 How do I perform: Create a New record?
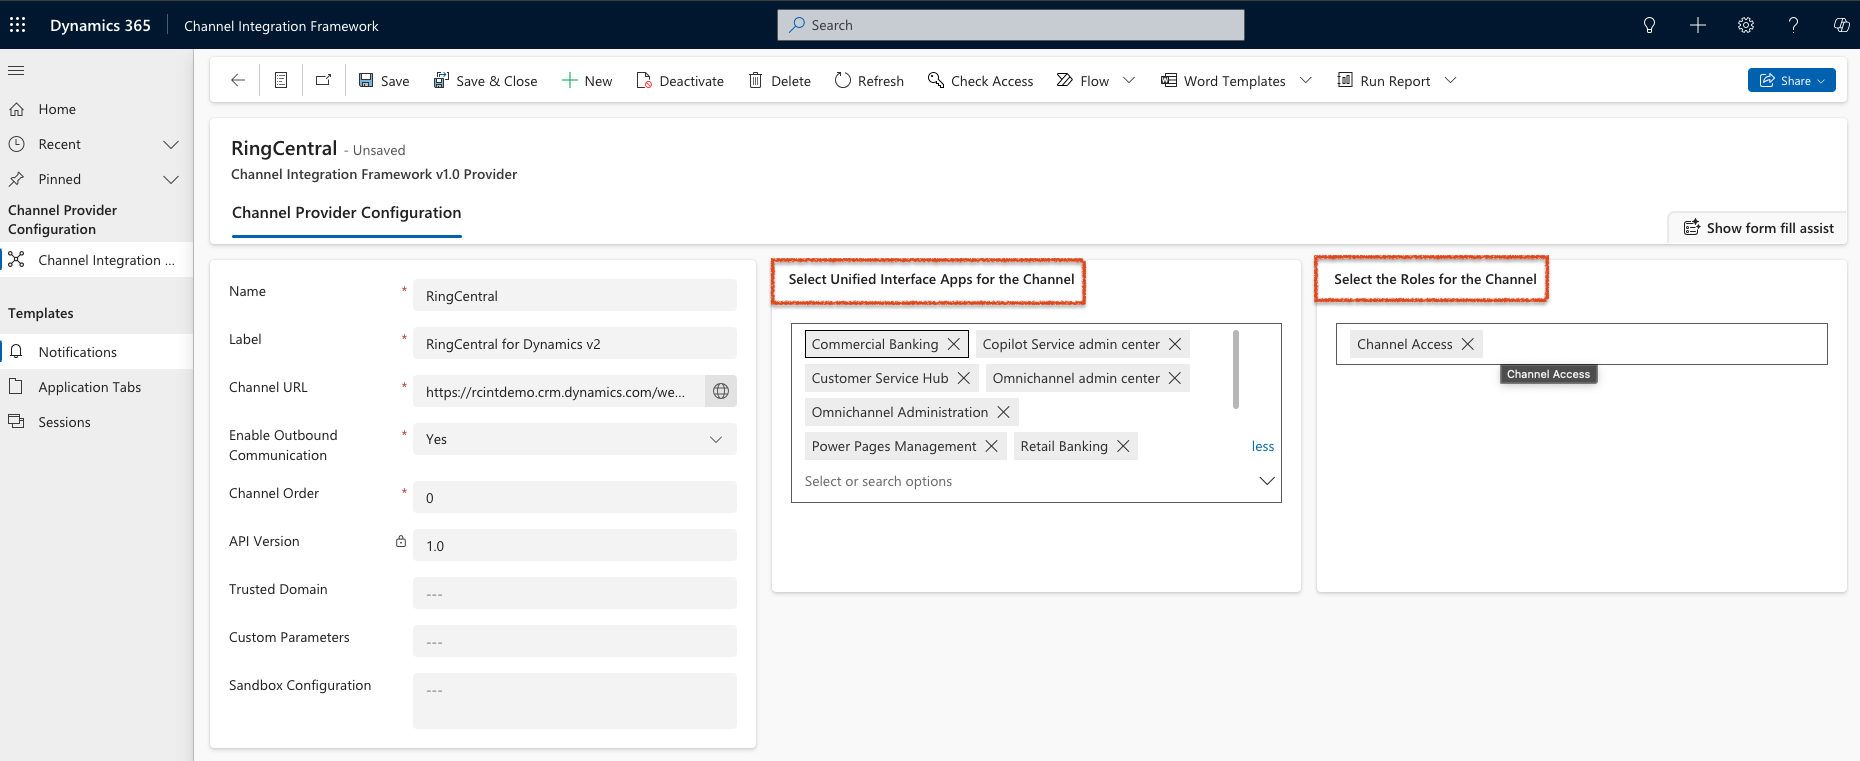587,81
